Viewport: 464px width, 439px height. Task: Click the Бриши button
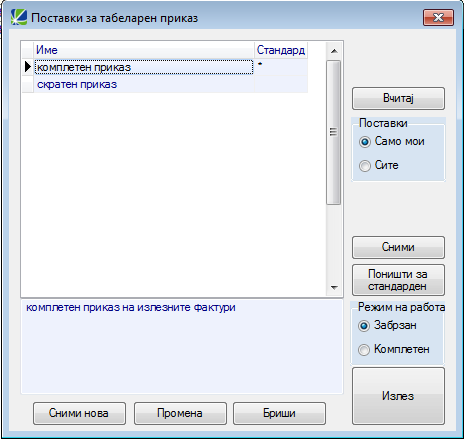pyautogui.click(x=279, y=413)
